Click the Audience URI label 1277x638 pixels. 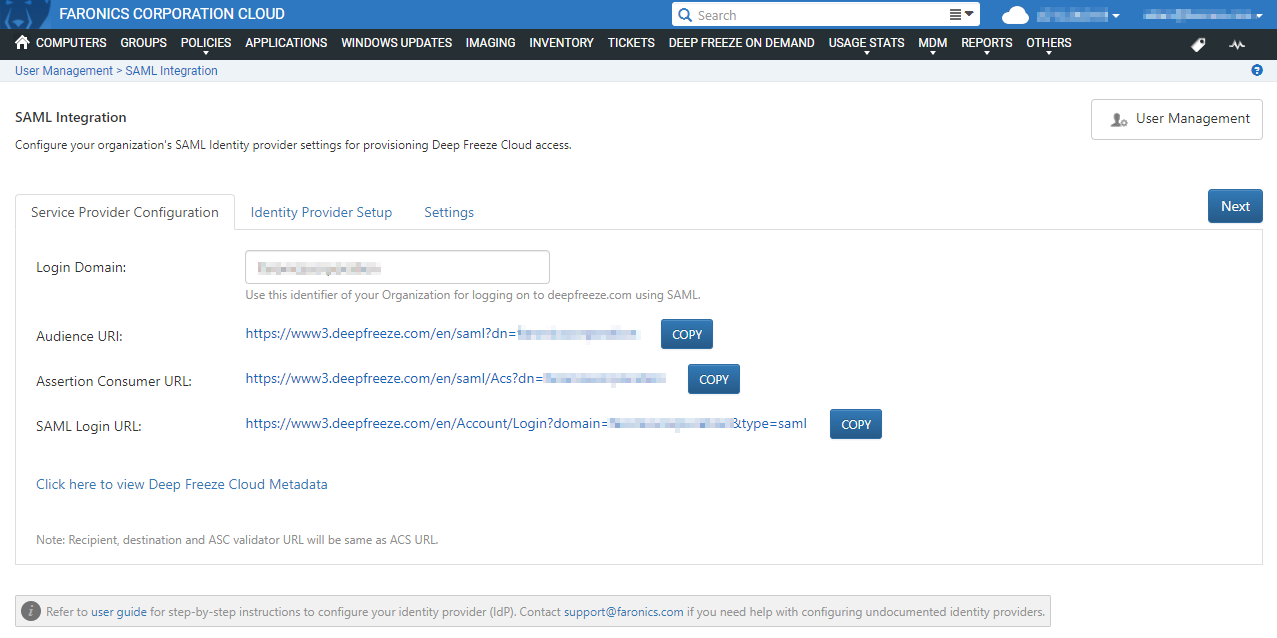(x=79, y=336)
